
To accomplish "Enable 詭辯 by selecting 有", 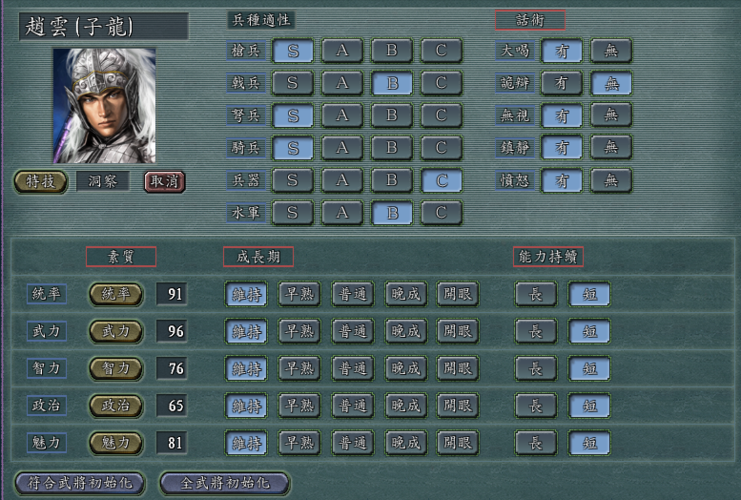I will [561, 83].
